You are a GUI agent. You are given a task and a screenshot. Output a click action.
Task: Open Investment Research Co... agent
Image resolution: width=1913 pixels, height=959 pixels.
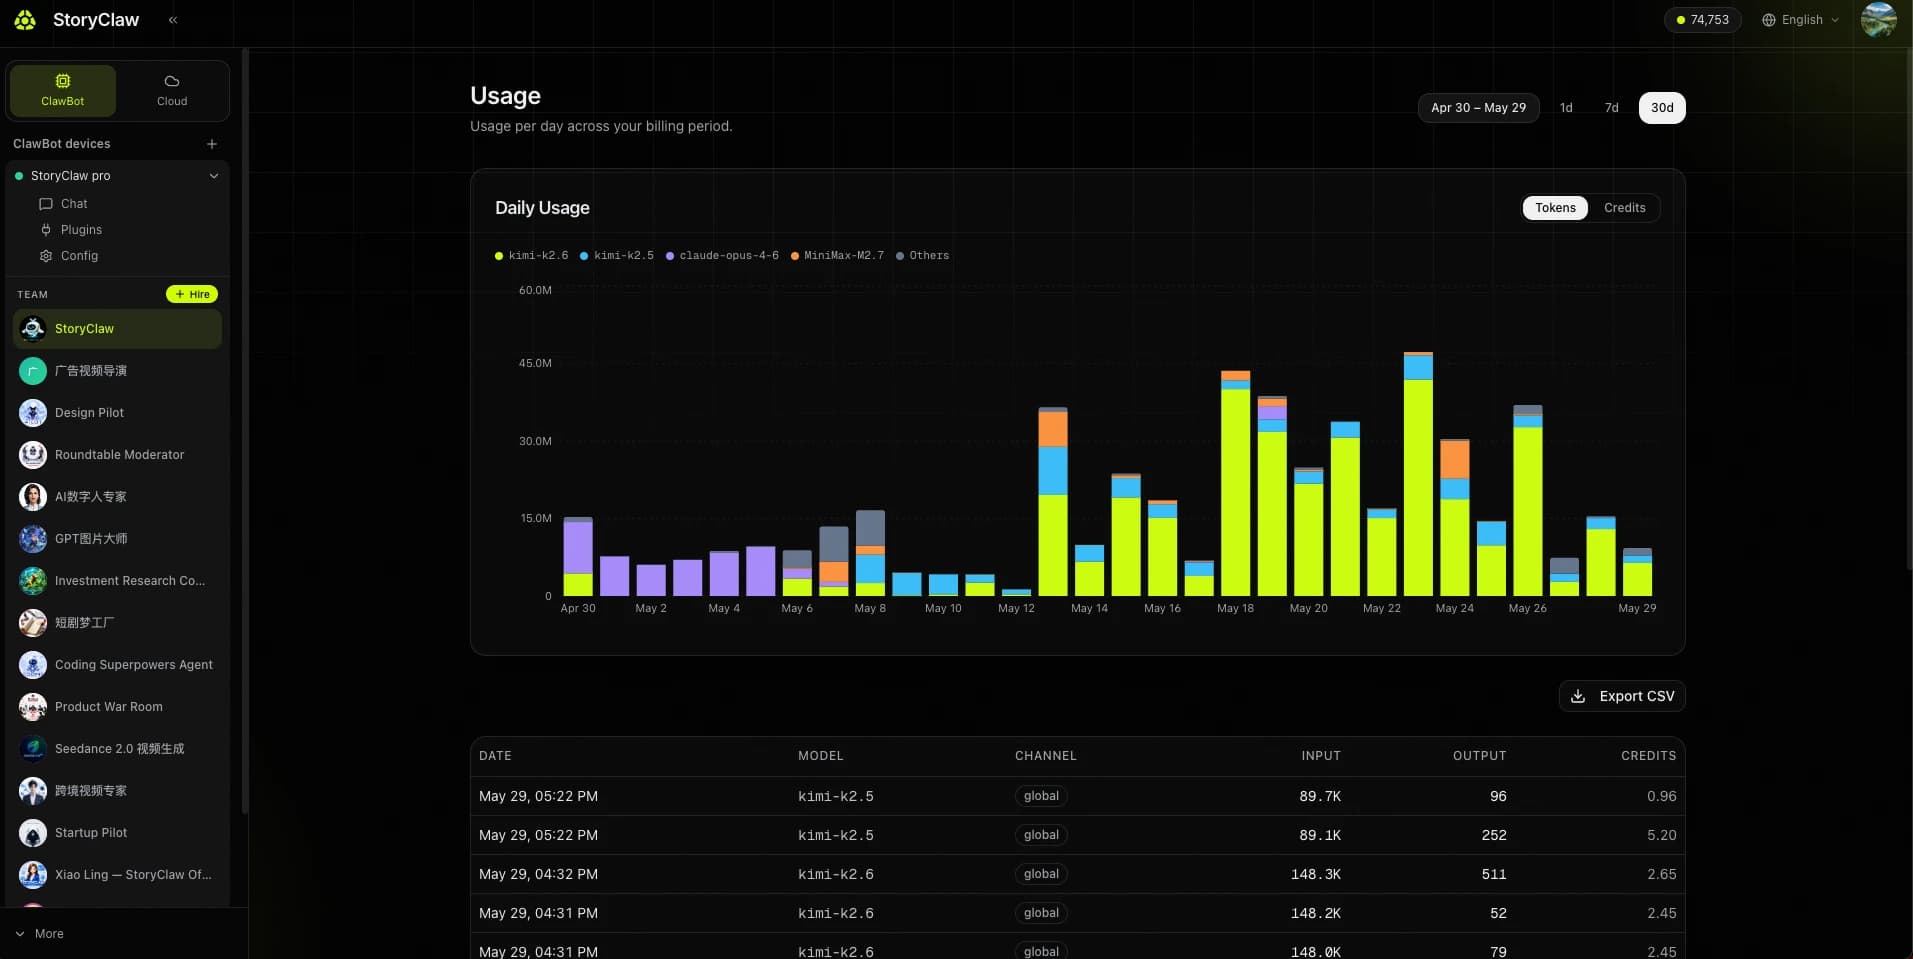pos(118,581)
